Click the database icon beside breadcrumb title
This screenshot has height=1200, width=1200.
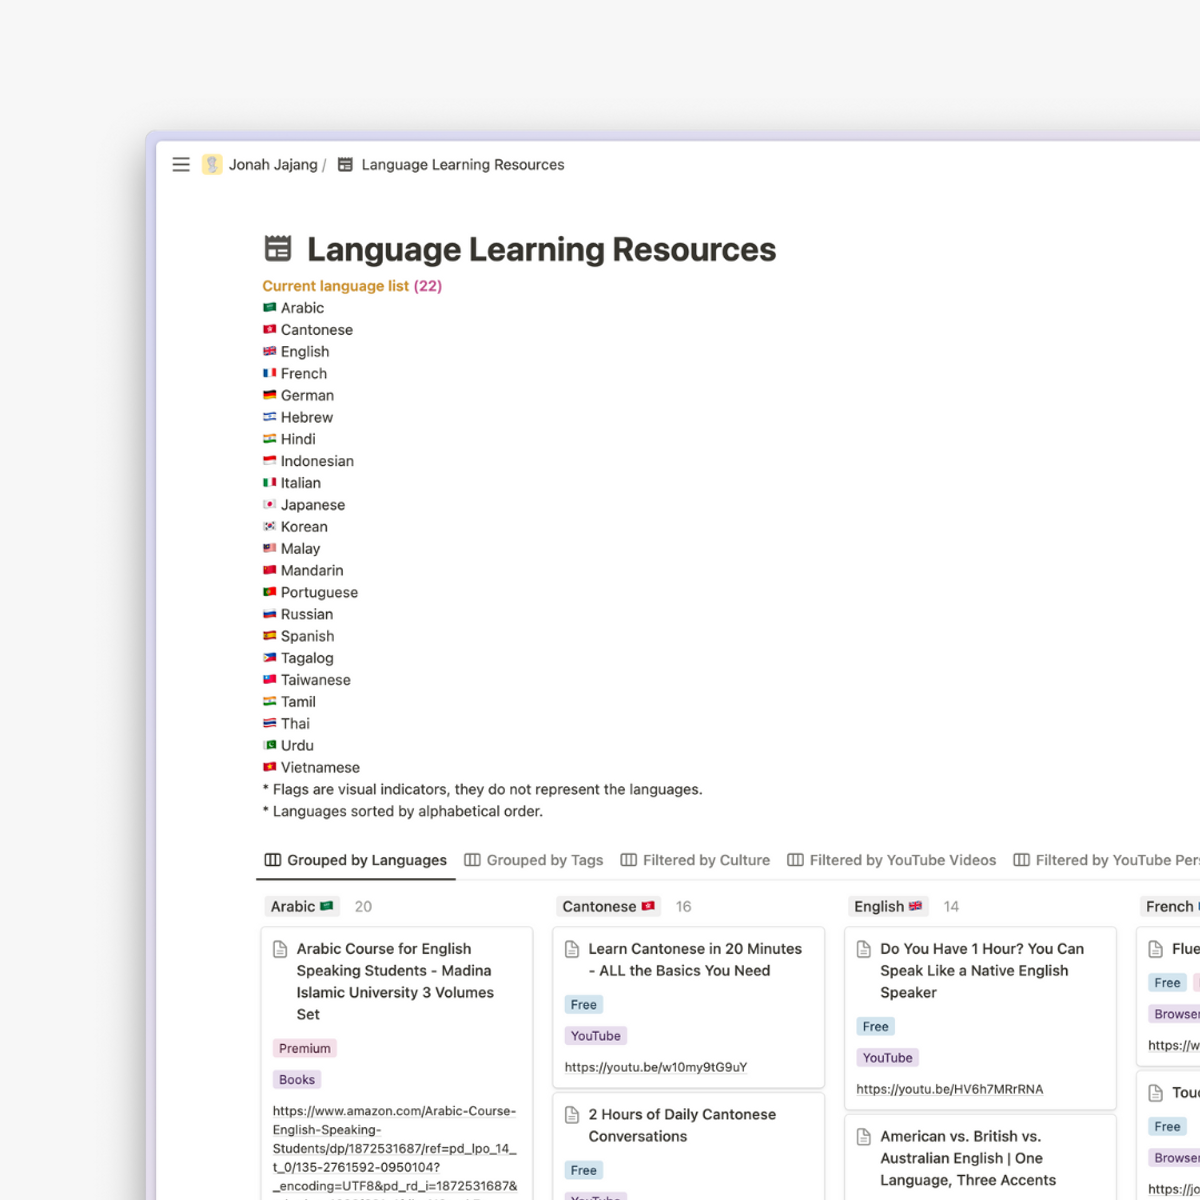pos(345,165)
